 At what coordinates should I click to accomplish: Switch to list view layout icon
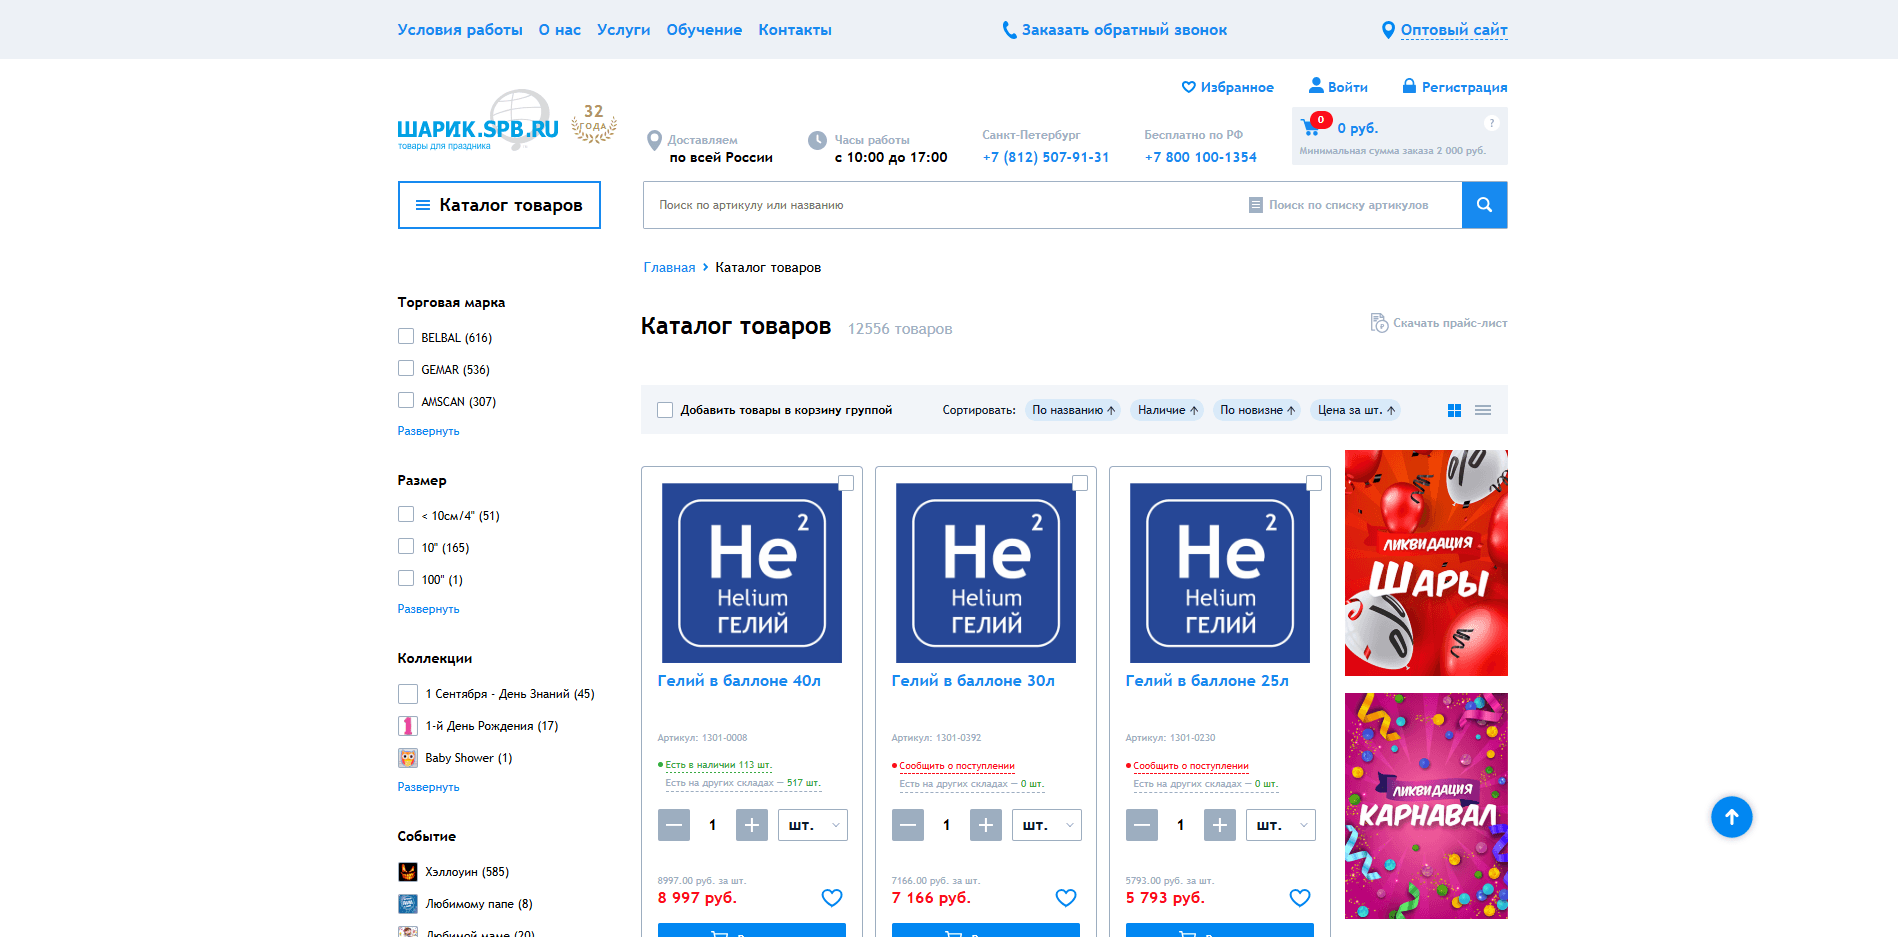coord(1483,410)
